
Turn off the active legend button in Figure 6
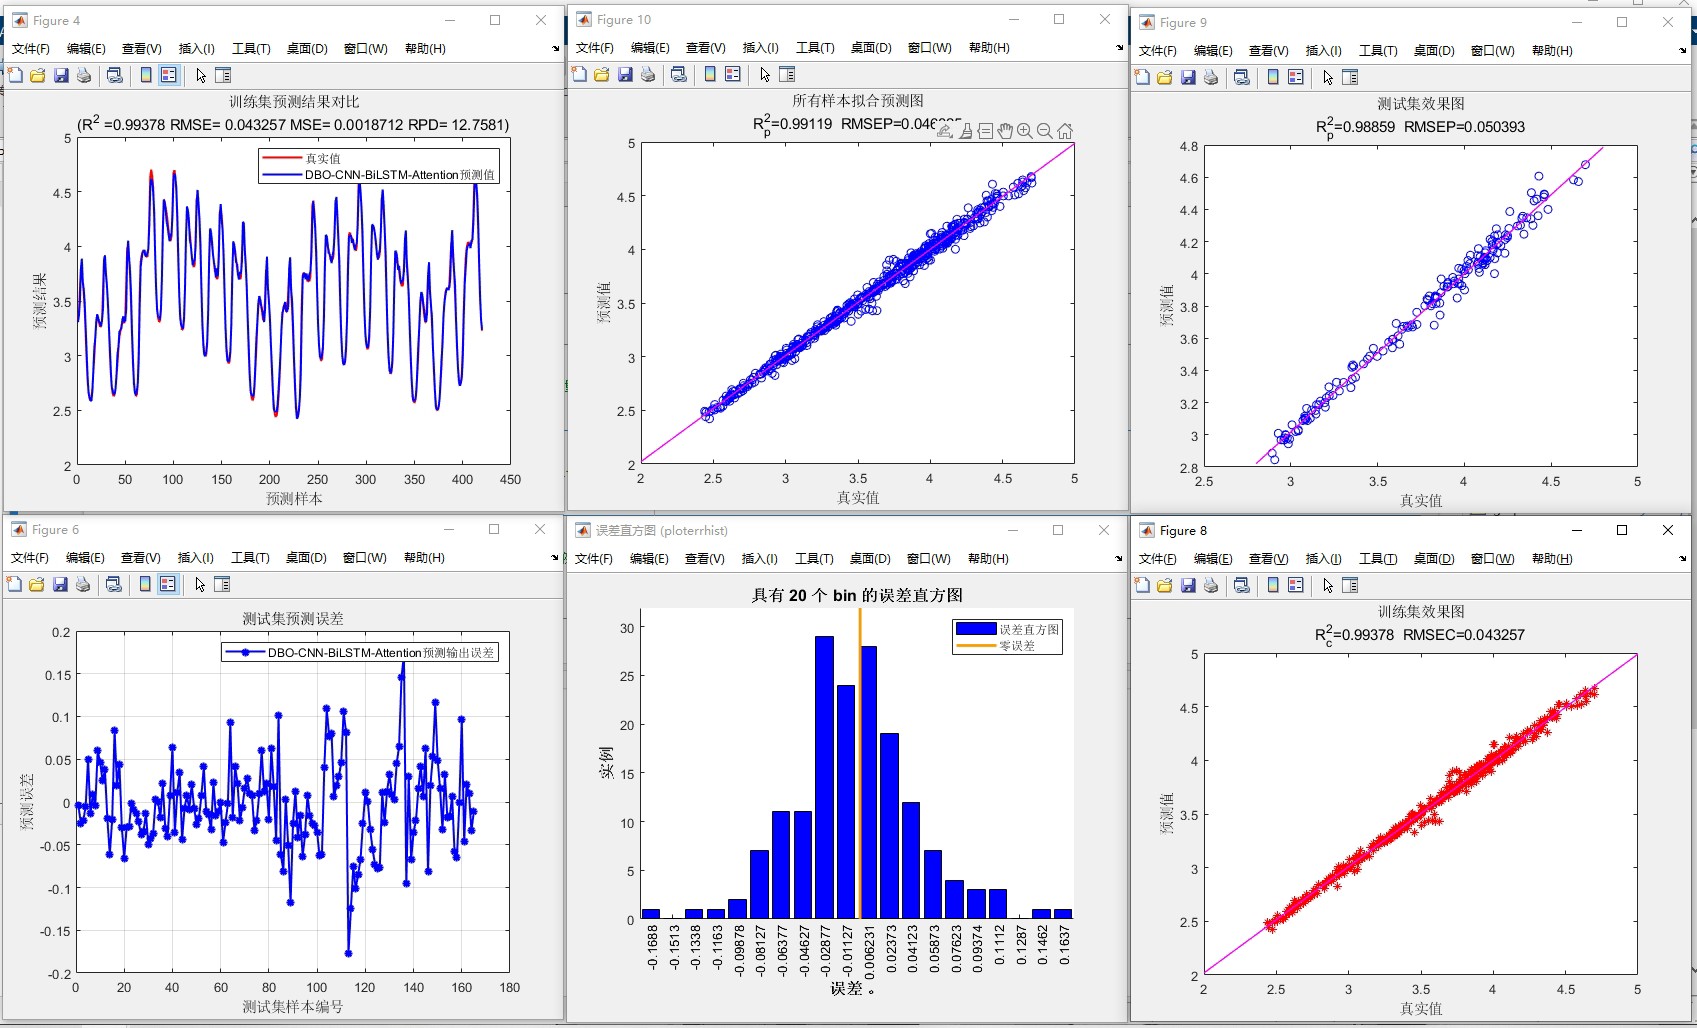(x=168, y=584)
